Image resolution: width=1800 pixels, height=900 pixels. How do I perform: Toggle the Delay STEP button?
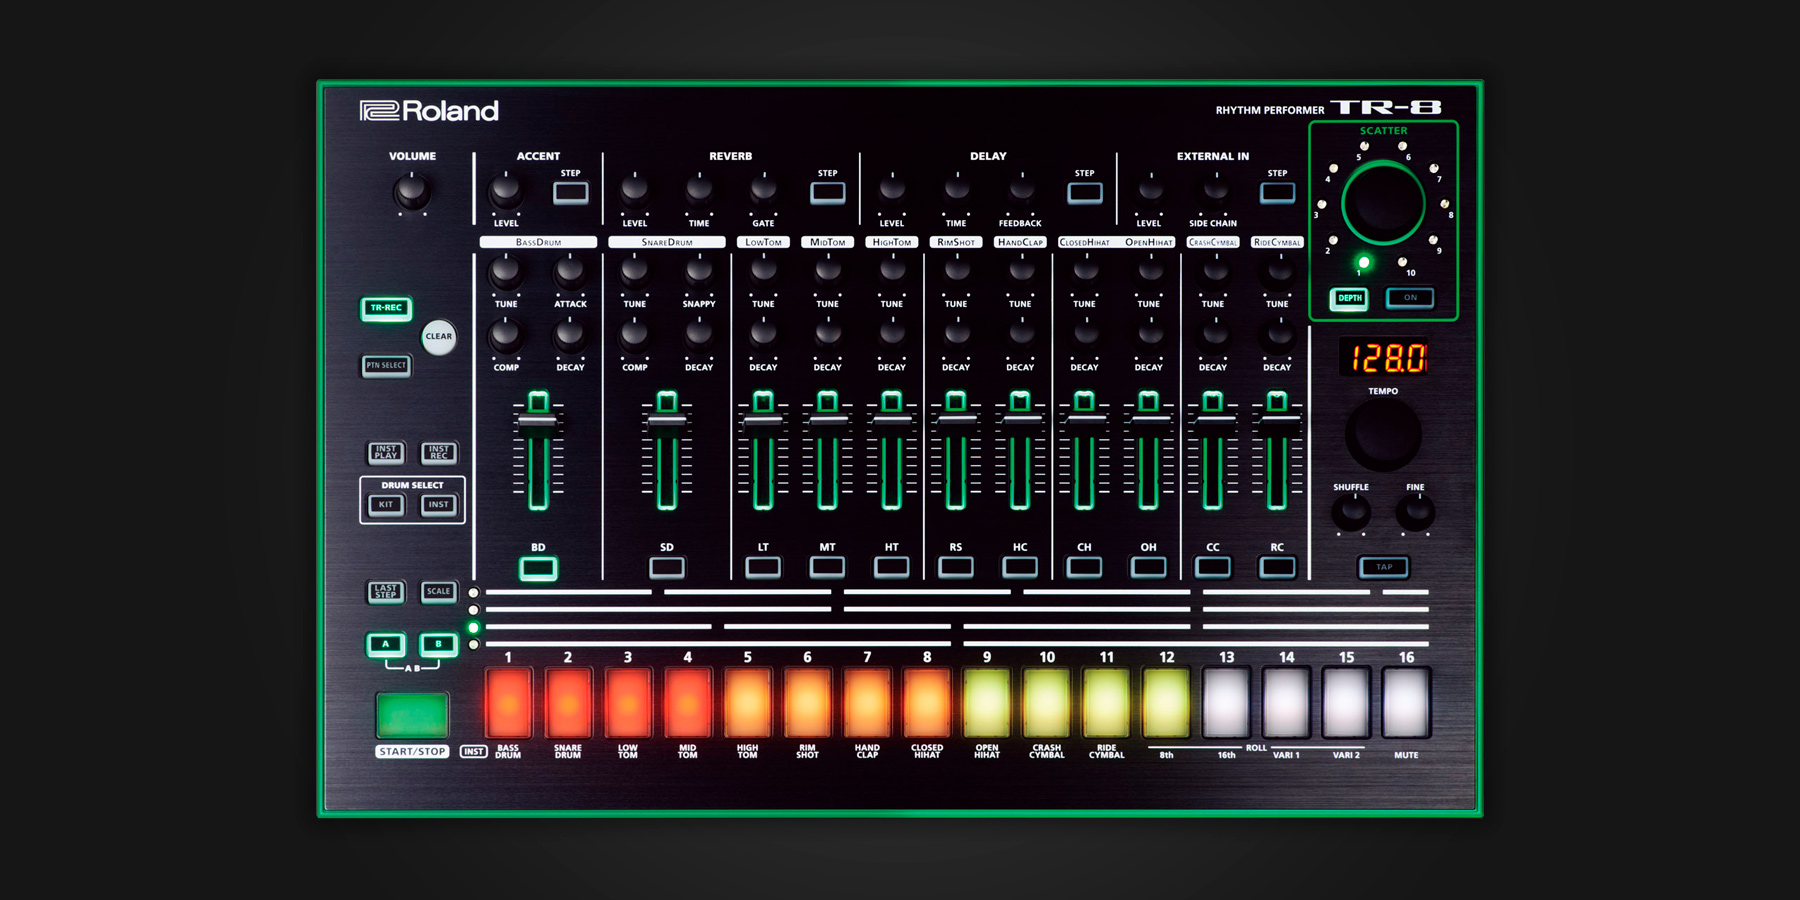[1084, 192]
